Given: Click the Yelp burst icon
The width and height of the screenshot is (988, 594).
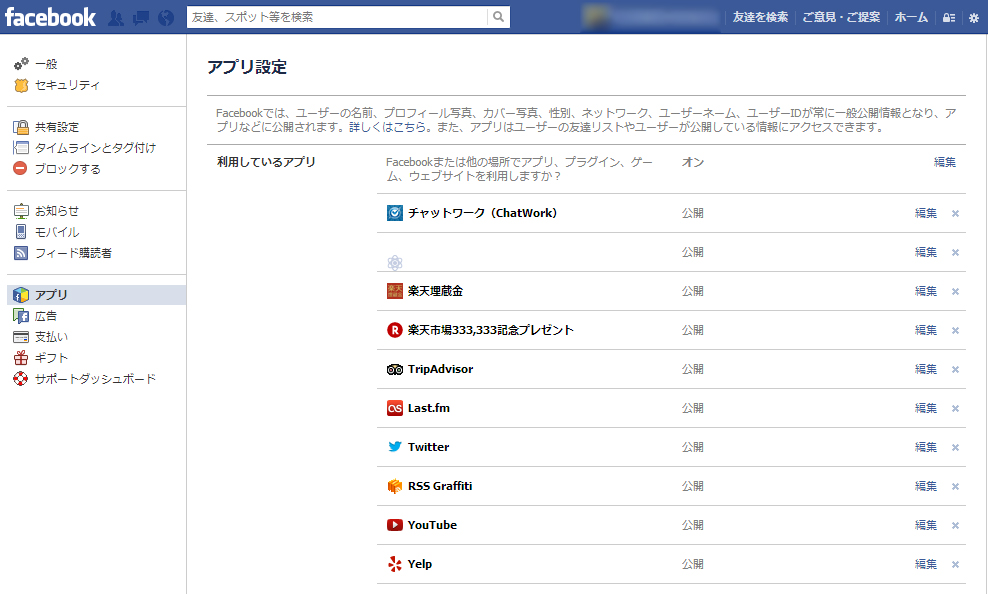Looking at the screenshot, I should click(394, 564).
